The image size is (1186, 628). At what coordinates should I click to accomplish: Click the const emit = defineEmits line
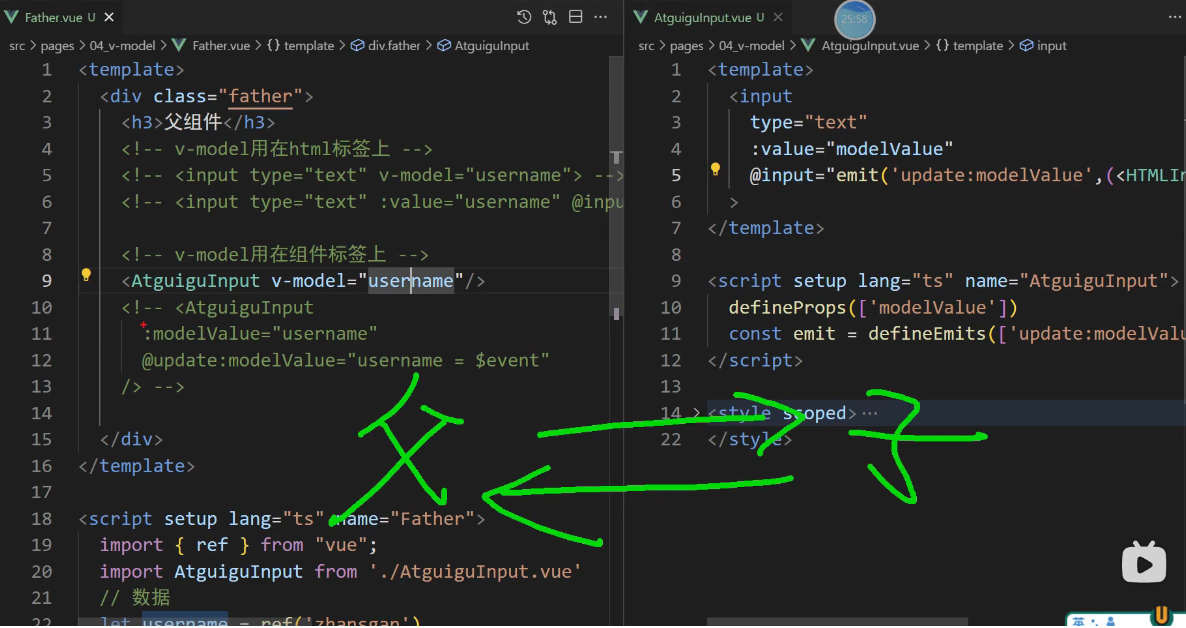pos(957,334)
